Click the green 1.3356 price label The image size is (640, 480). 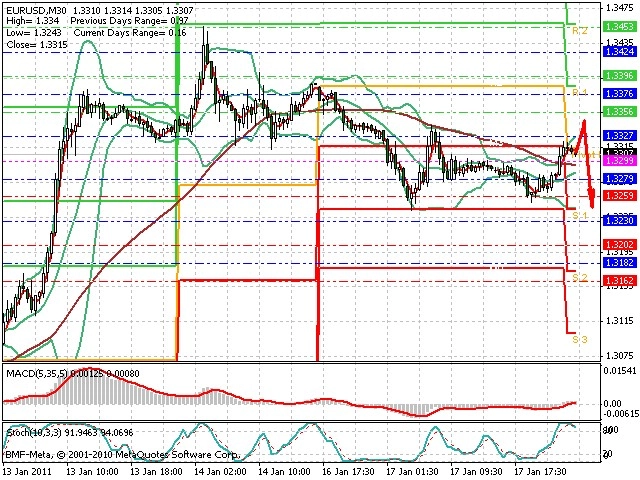click(620, 111)
